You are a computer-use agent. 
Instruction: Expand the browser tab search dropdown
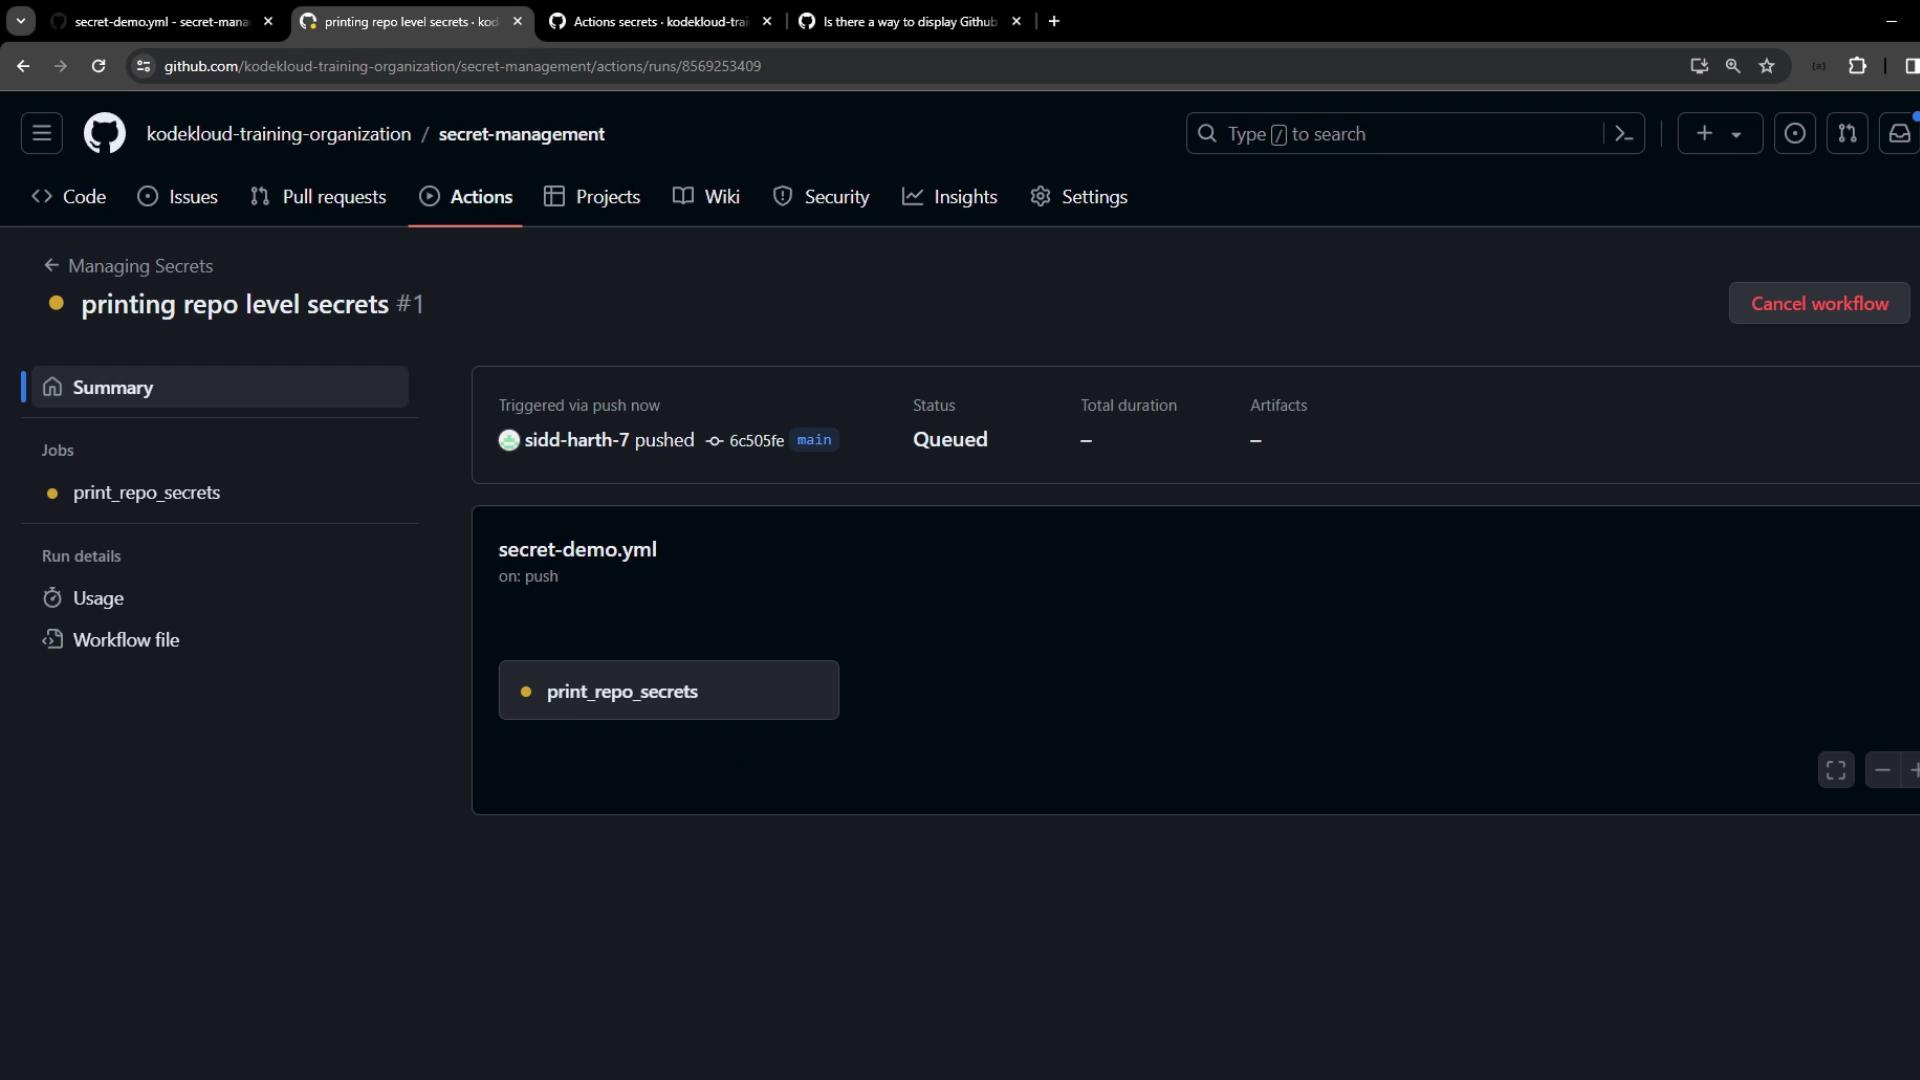pyautogui.click(x=21, y=21)
